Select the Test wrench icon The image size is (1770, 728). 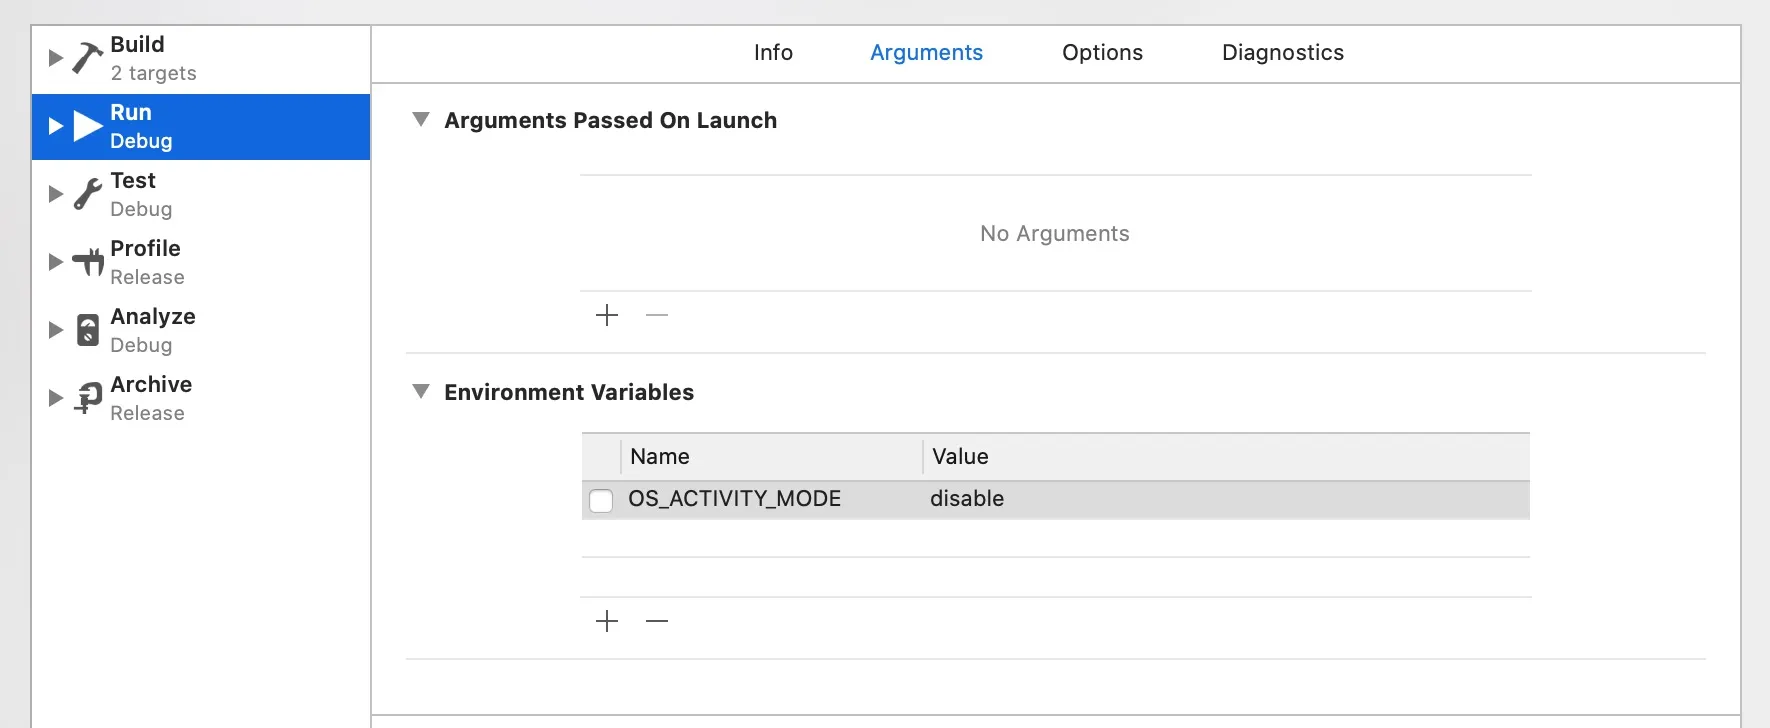(x=88, y=194)
